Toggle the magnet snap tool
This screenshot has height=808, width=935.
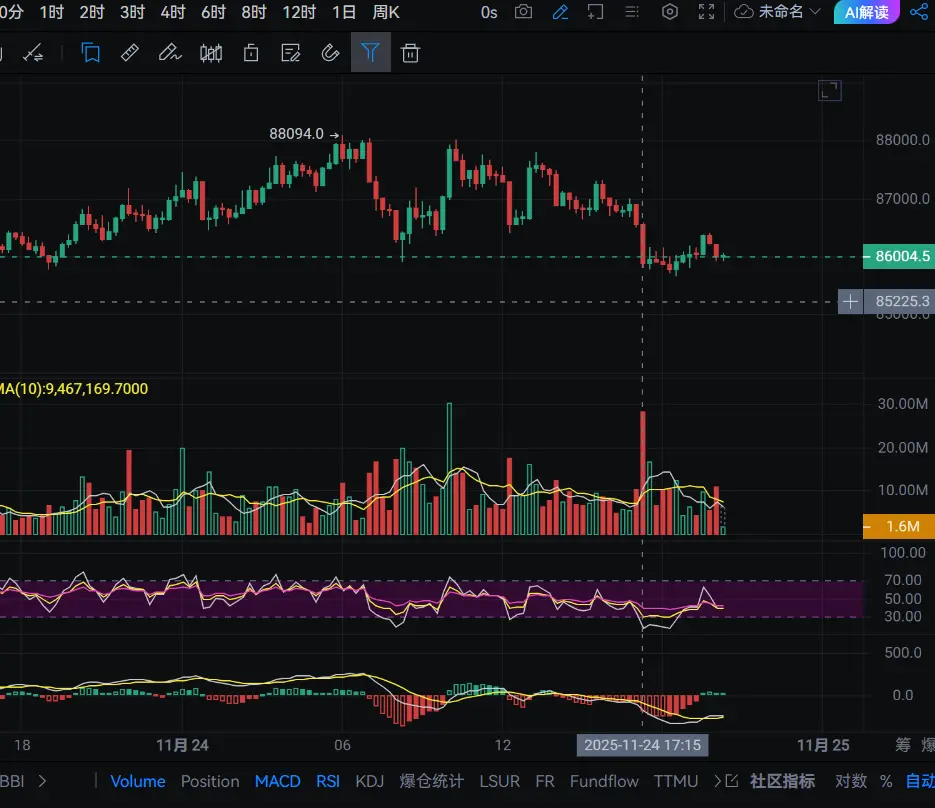point(330,53)
